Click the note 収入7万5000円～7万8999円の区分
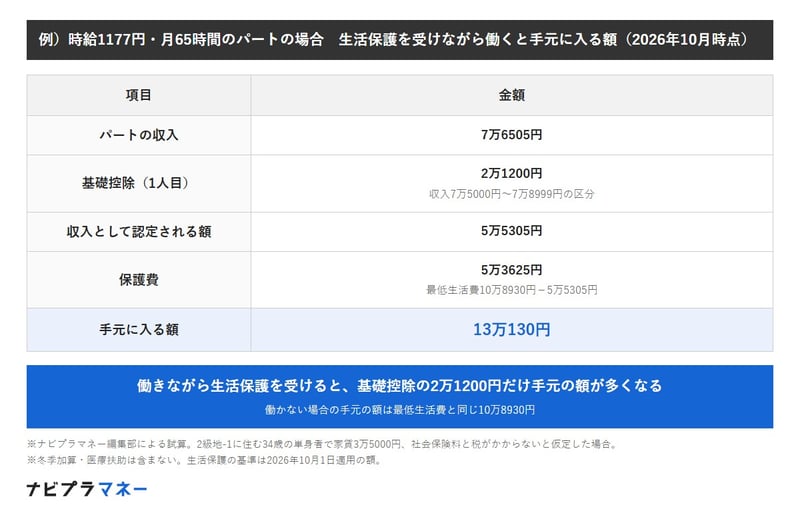The height and width of the screenshot is (513, 800). click(x=511, y=194)
